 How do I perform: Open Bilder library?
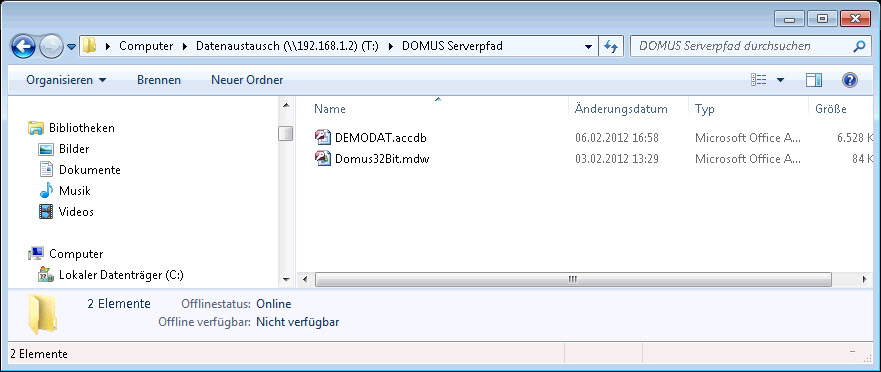pyautogui.click(x=74, y=149)
